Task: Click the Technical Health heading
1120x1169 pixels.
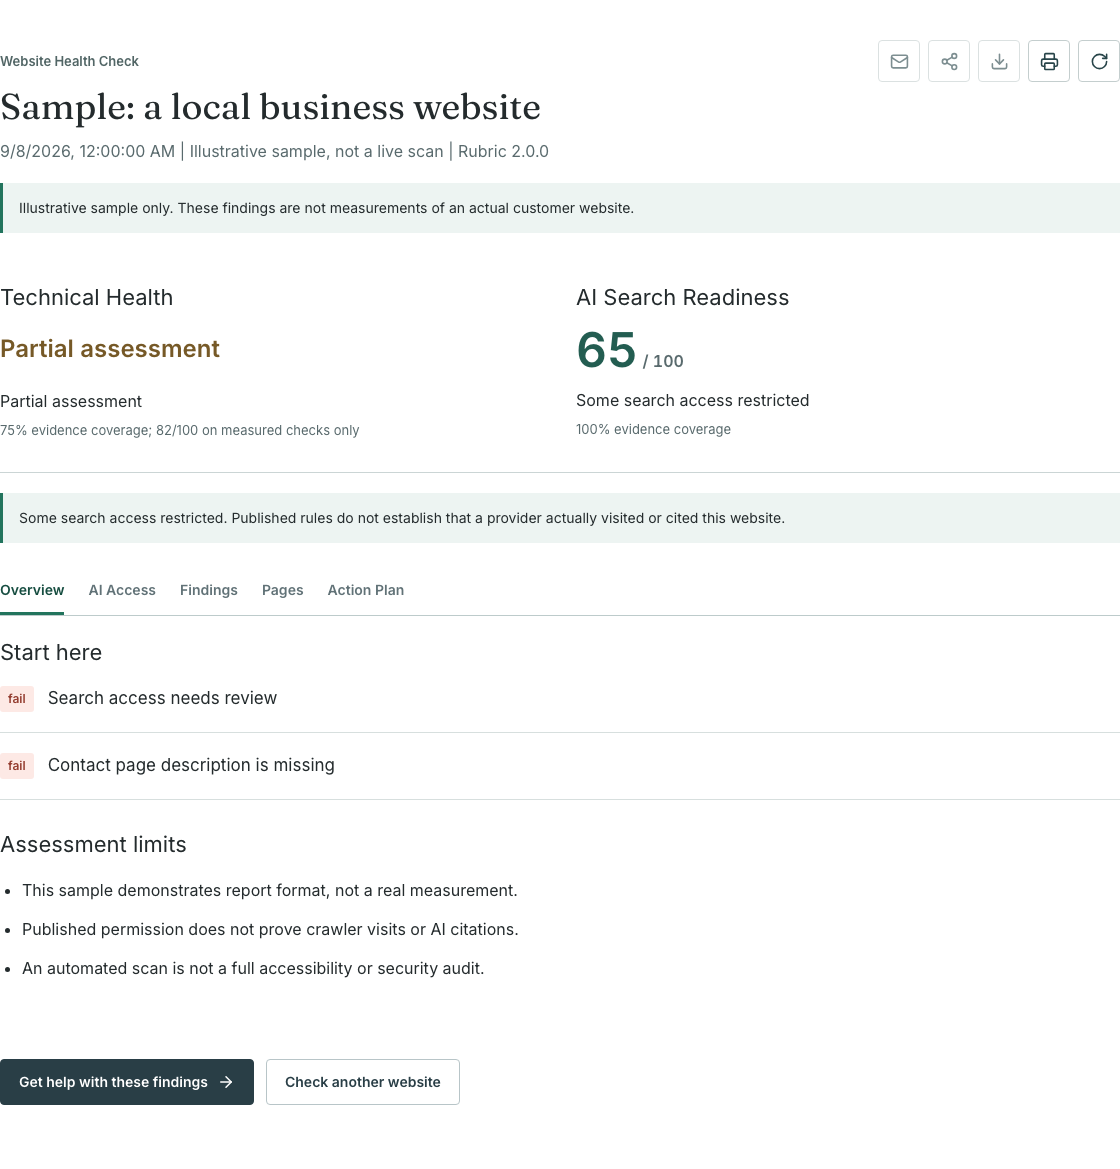Action: 86,297
